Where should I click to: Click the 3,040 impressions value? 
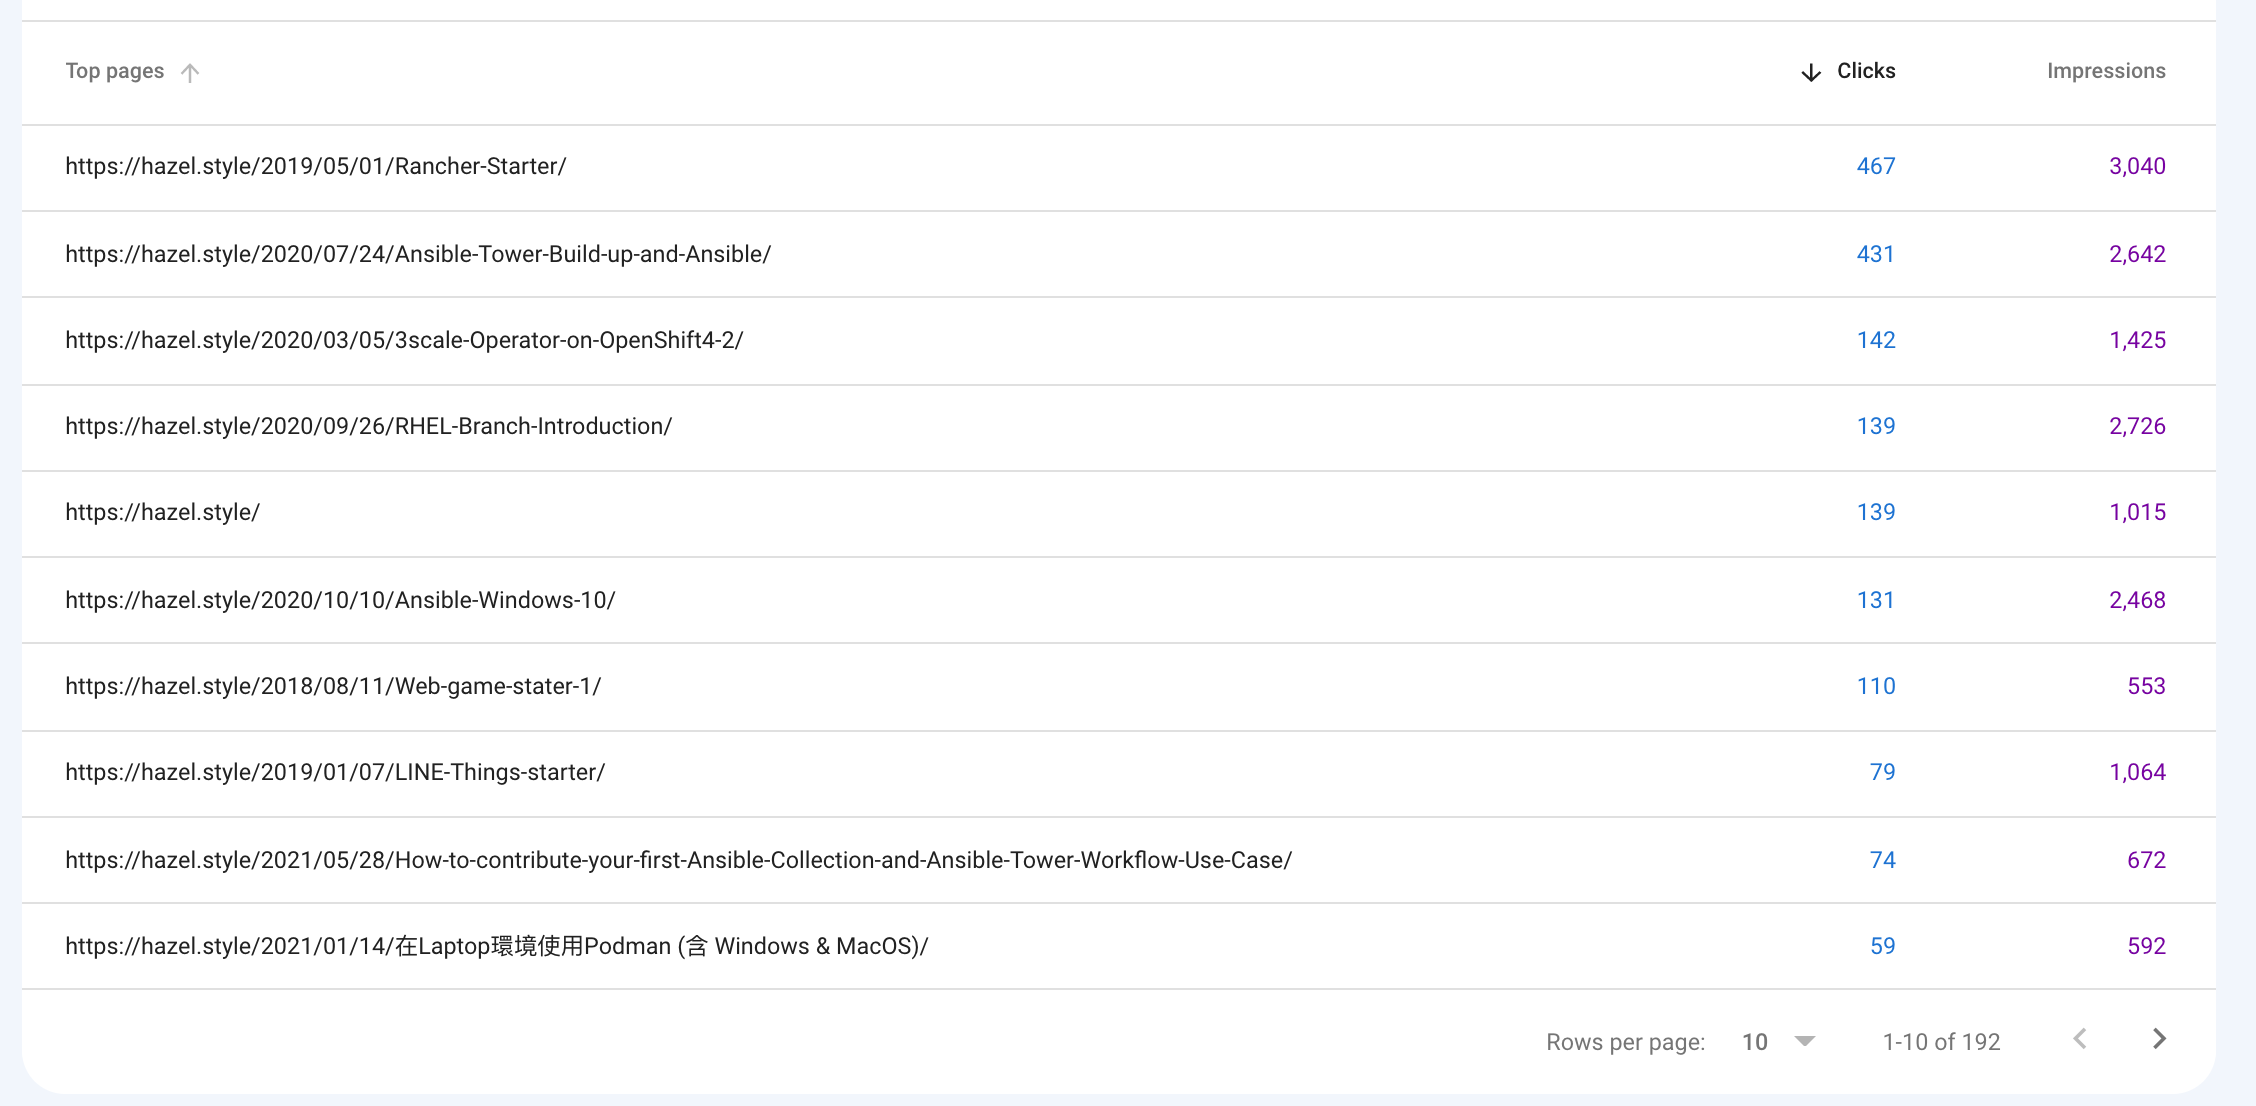click(x=2137, y=167)
